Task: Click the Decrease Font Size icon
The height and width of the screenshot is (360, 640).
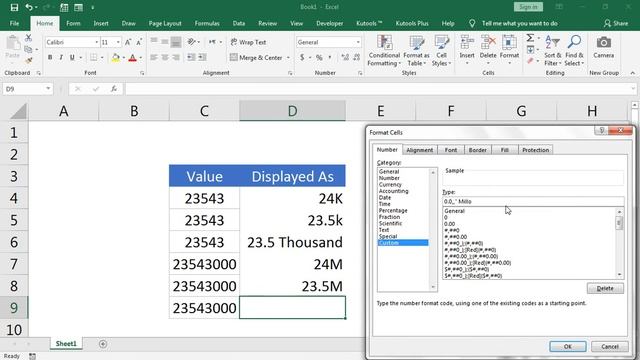Action: [139, 42]
